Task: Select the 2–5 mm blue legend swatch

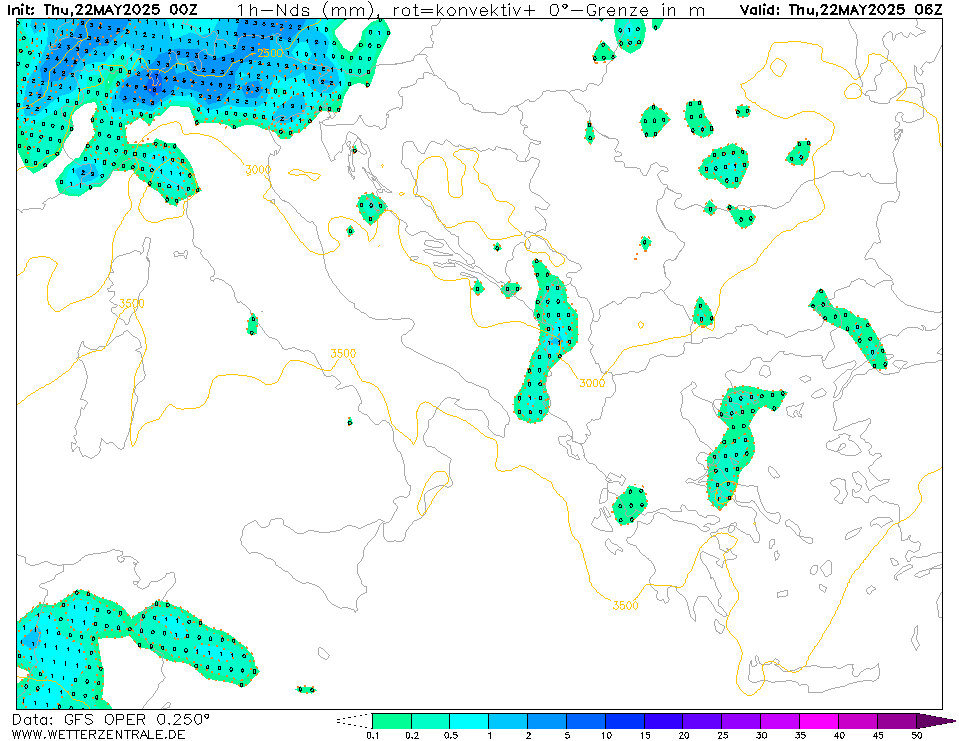Action: click(547, 721)
